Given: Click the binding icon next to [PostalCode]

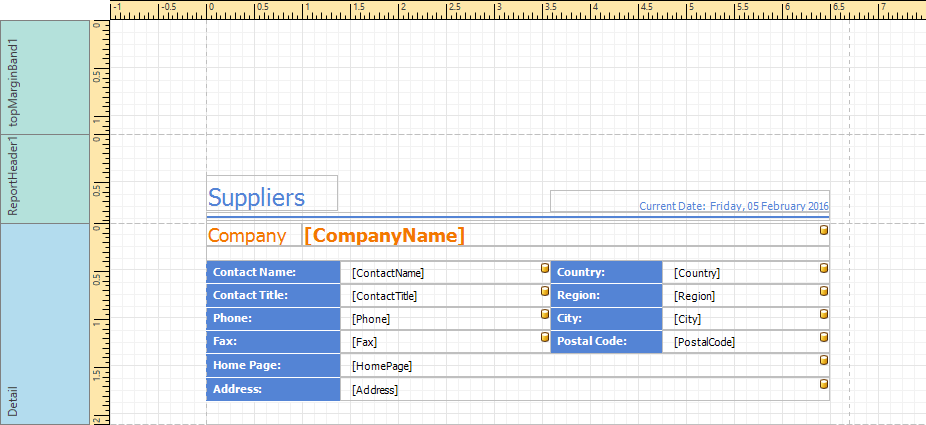Looking at the screenshot, I should pos(824,337).
